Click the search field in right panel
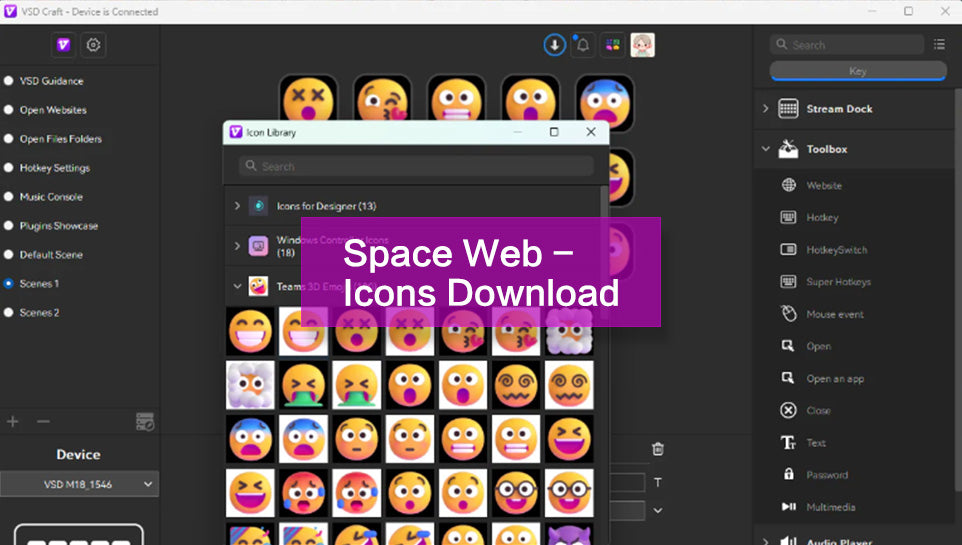 [x=847, y=44]
